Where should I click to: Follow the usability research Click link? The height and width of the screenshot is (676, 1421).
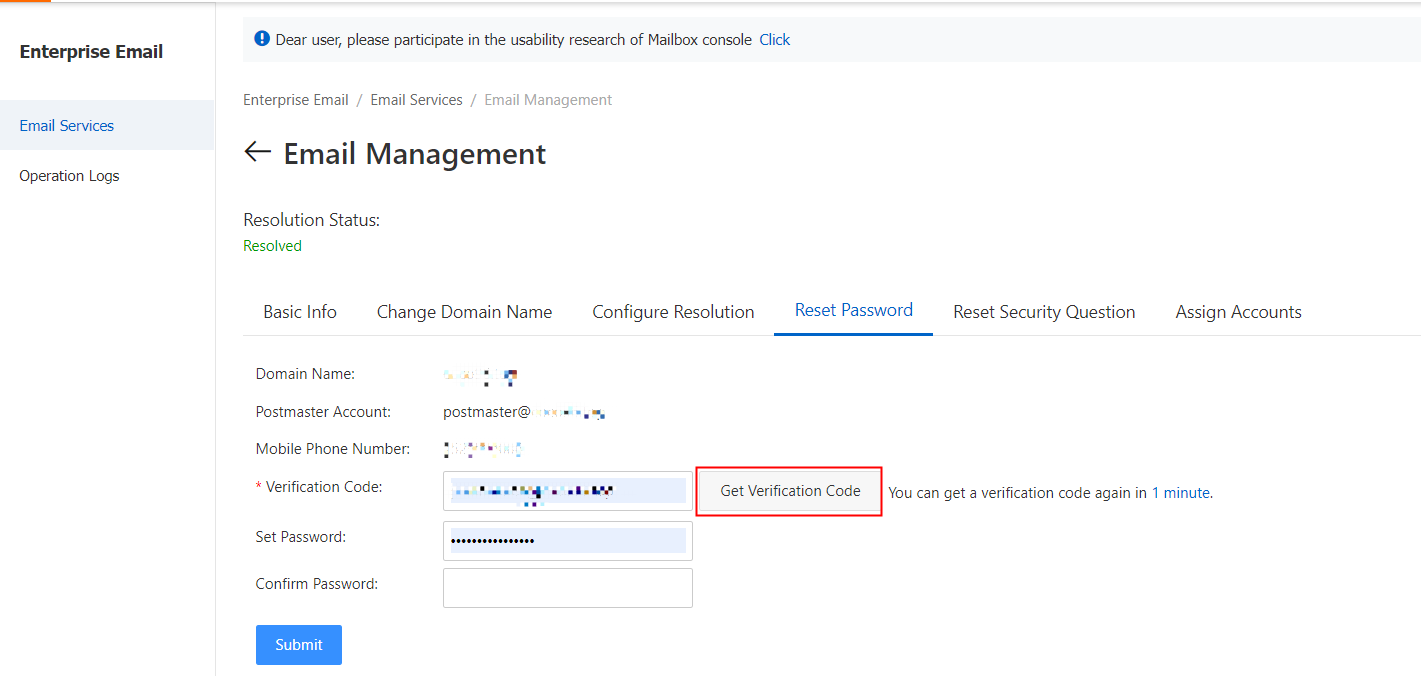[x=774, y=40]
